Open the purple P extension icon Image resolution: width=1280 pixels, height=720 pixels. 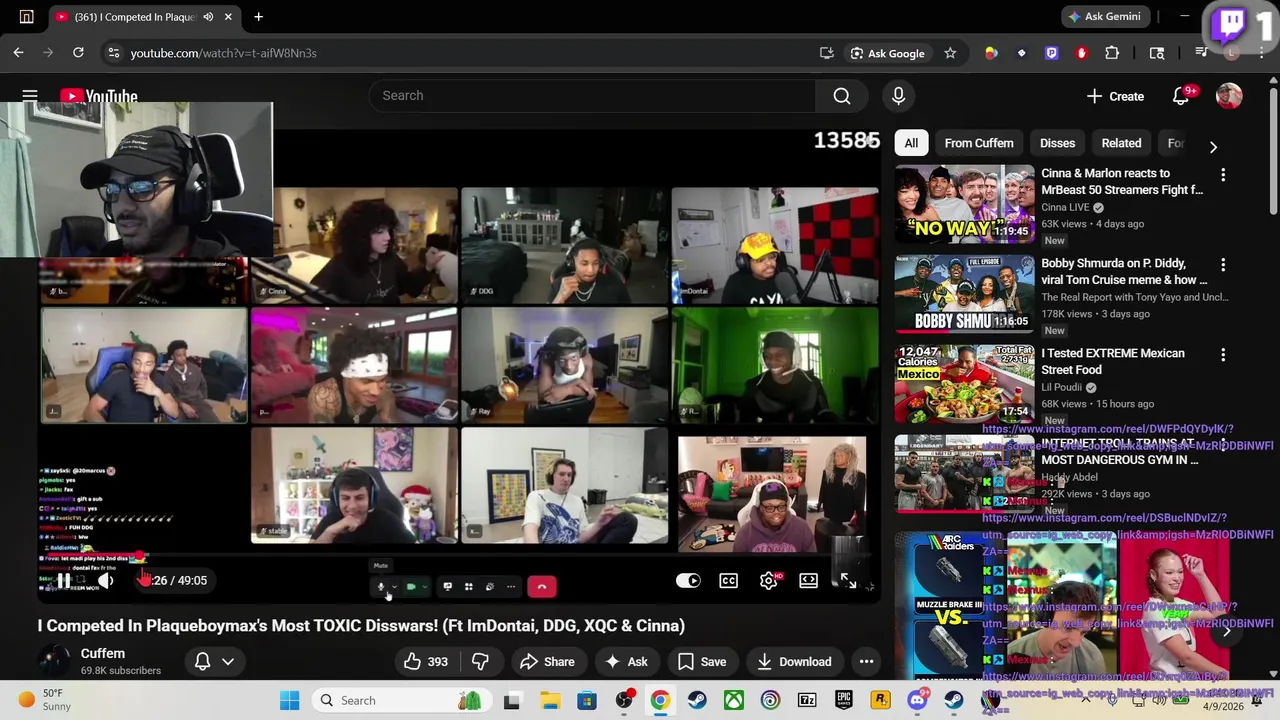pos(1051,53)
